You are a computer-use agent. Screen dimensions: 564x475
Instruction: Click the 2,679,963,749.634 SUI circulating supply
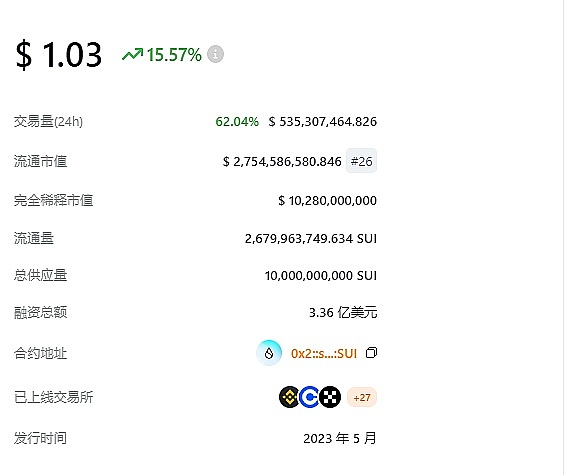pyautogui.click(x=311, y=238)
